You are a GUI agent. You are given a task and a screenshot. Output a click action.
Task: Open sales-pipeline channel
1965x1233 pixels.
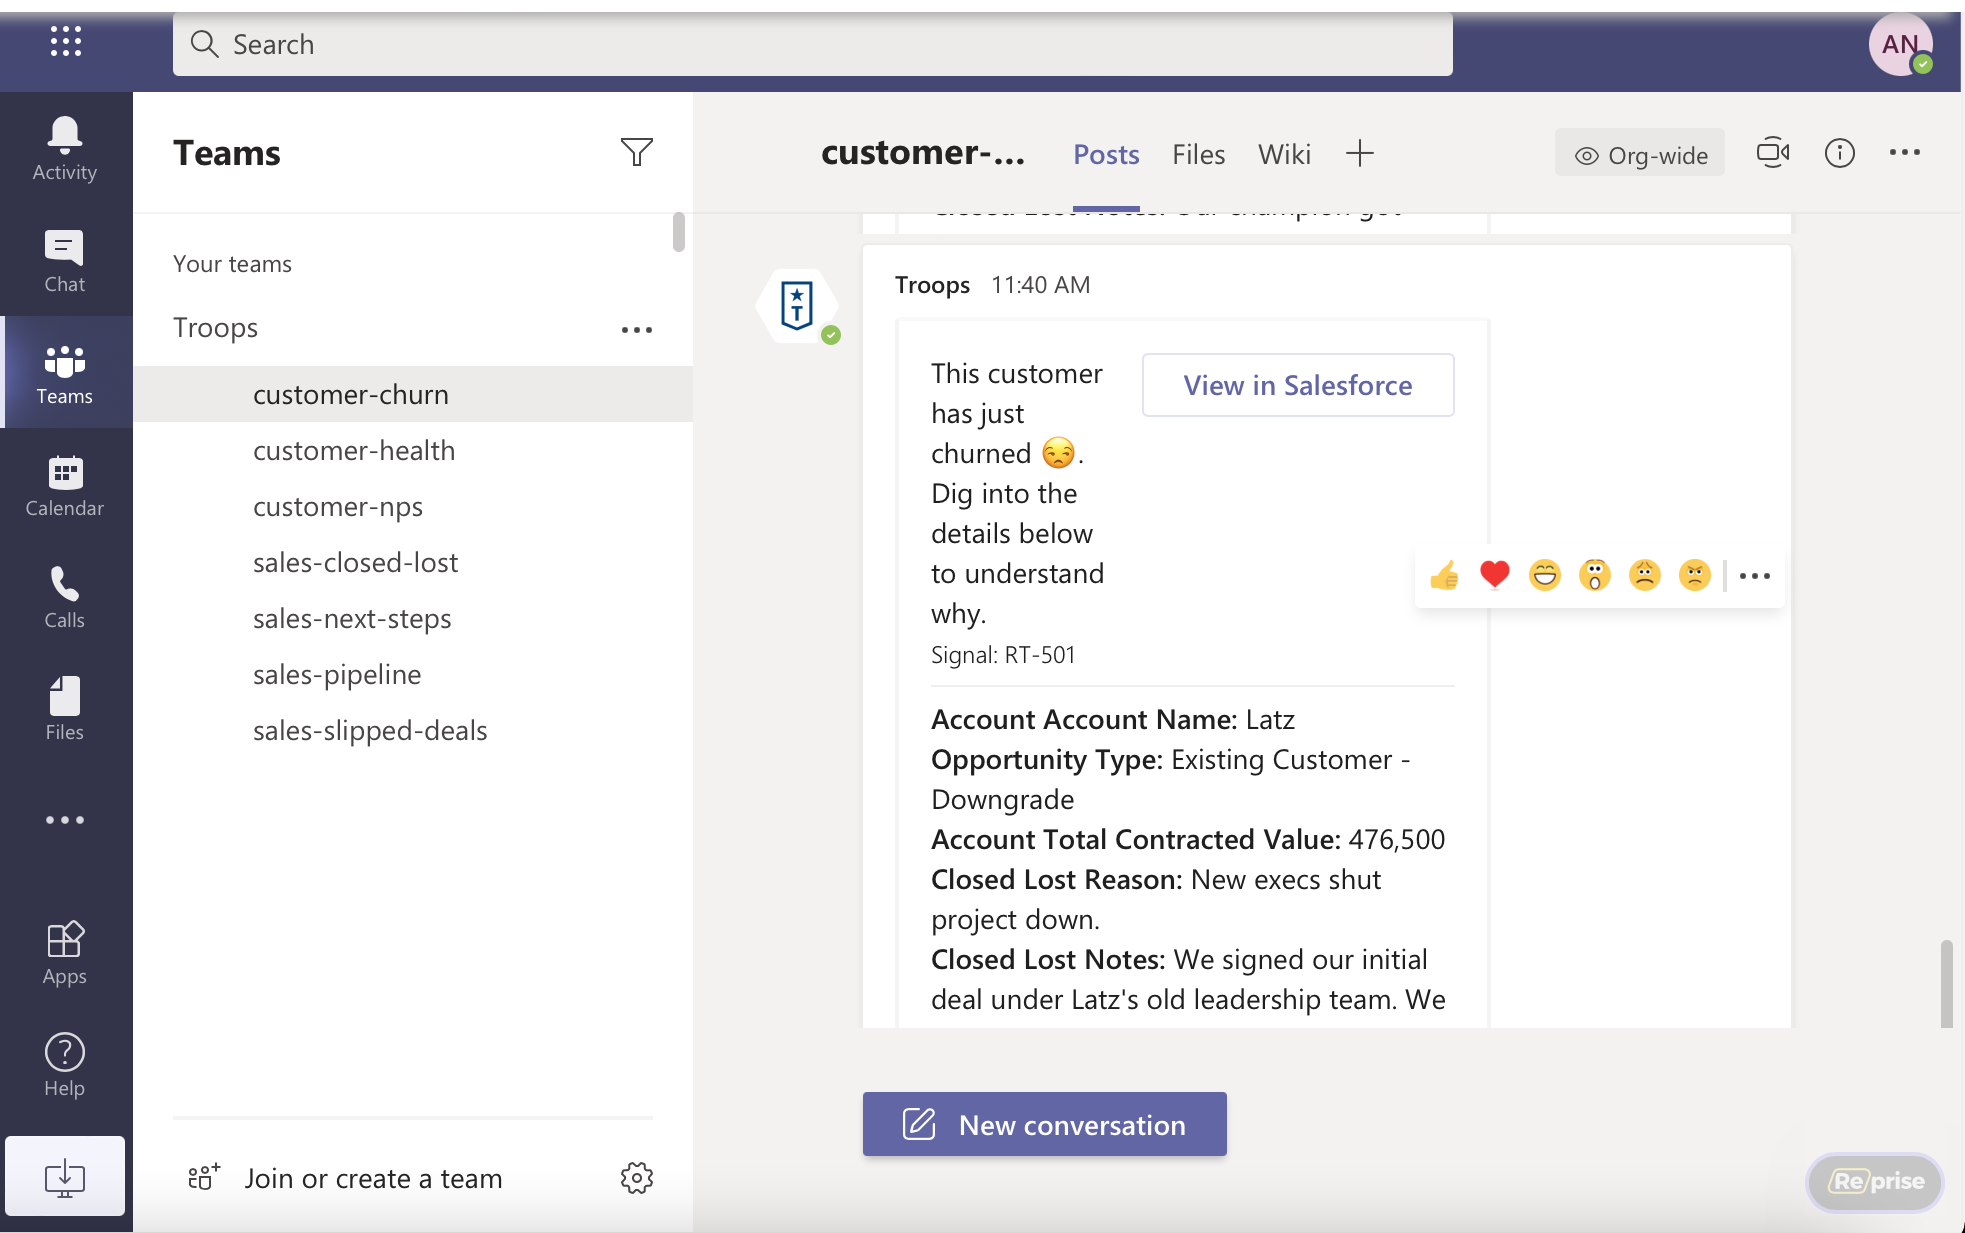(x=413, y=674)
